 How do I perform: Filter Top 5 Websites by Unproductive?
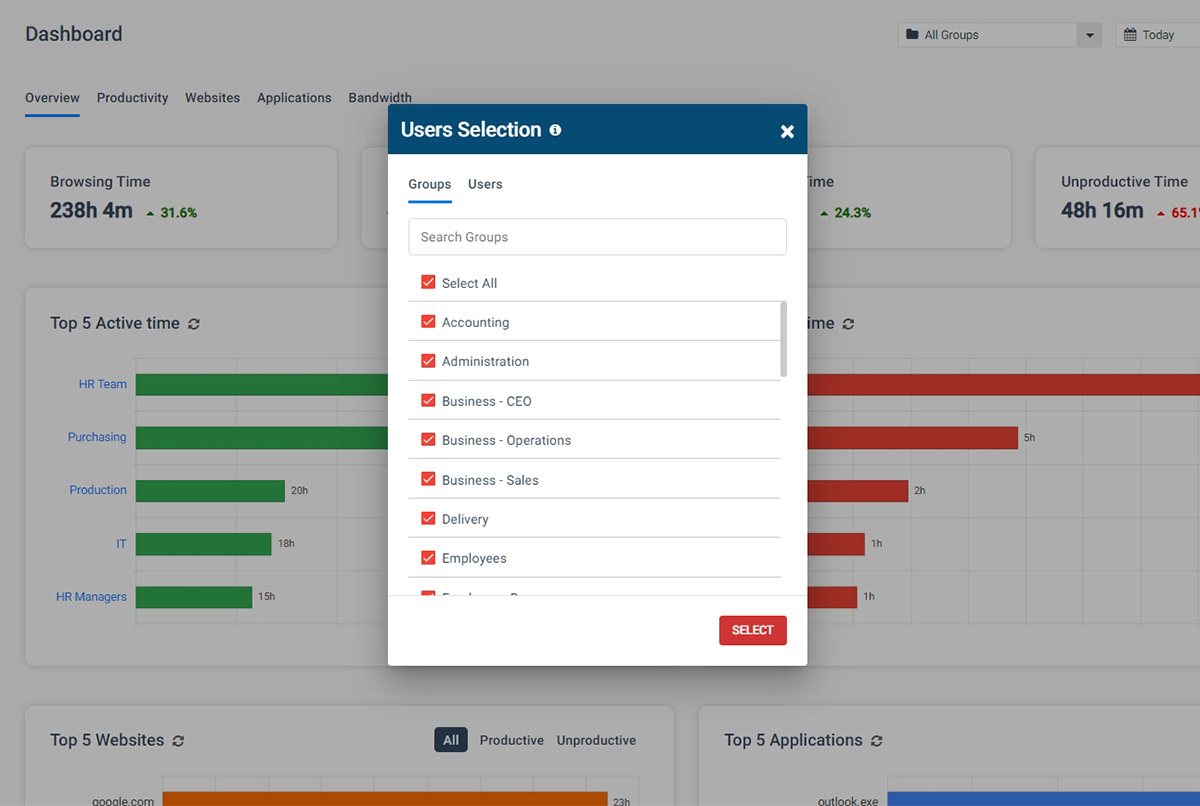(x=596, y=740)
